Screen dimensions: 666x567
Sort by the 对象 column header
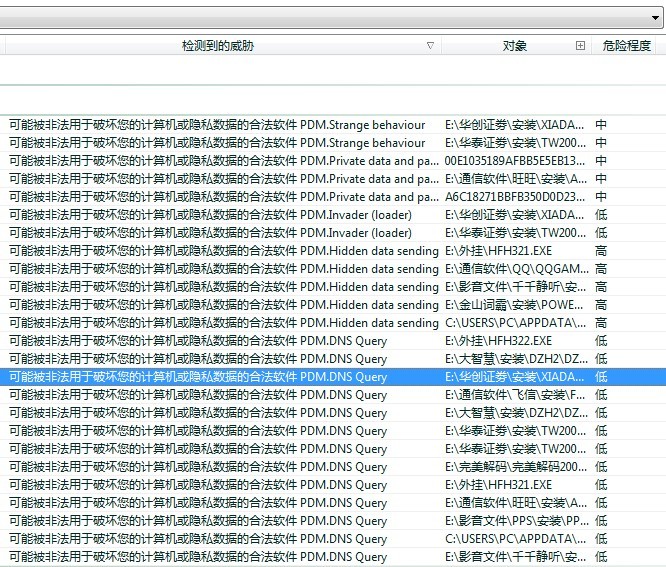pos(515,45)
